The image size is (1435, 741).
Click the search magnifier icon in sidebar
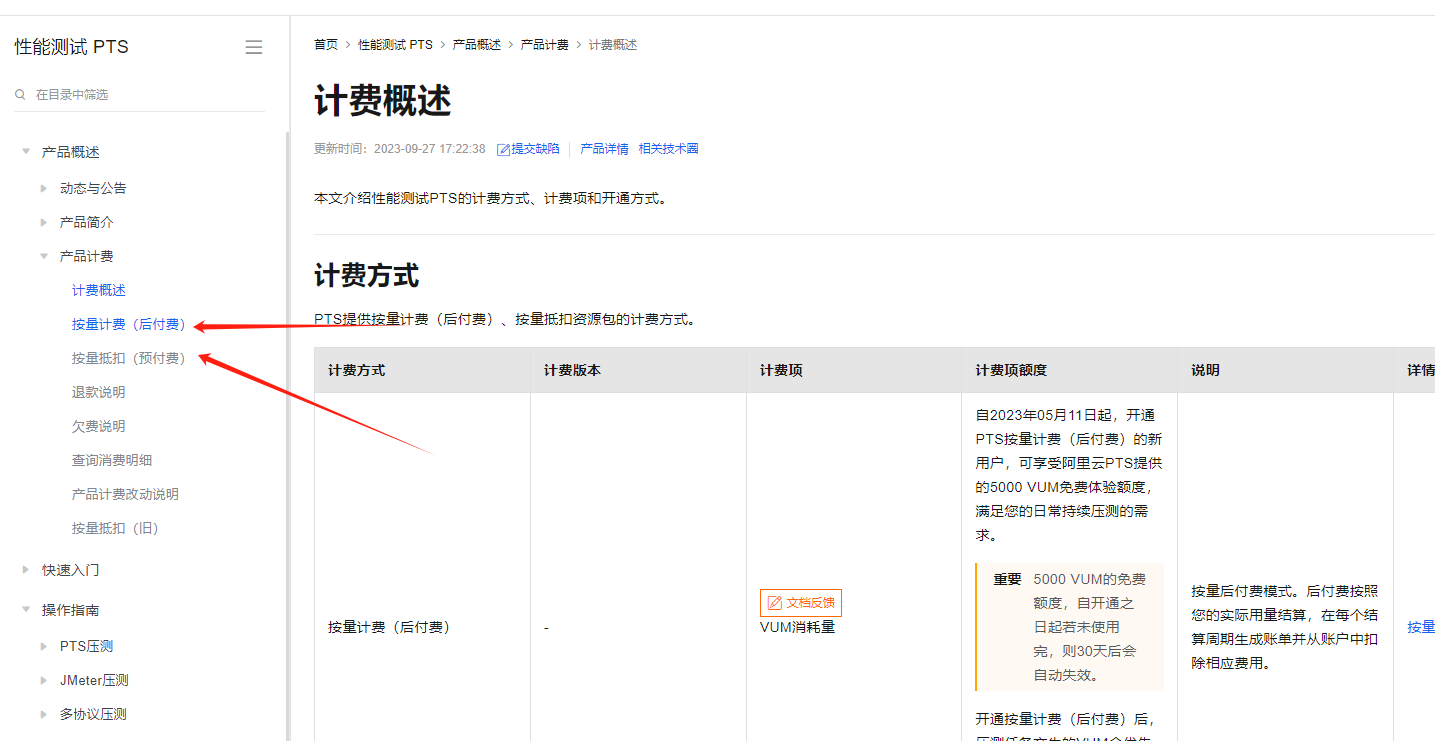point(20,94)
